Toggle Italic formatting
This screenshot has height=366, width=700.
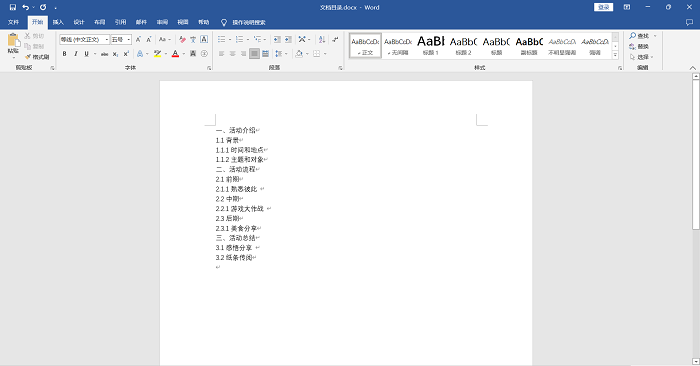(75, 54)
